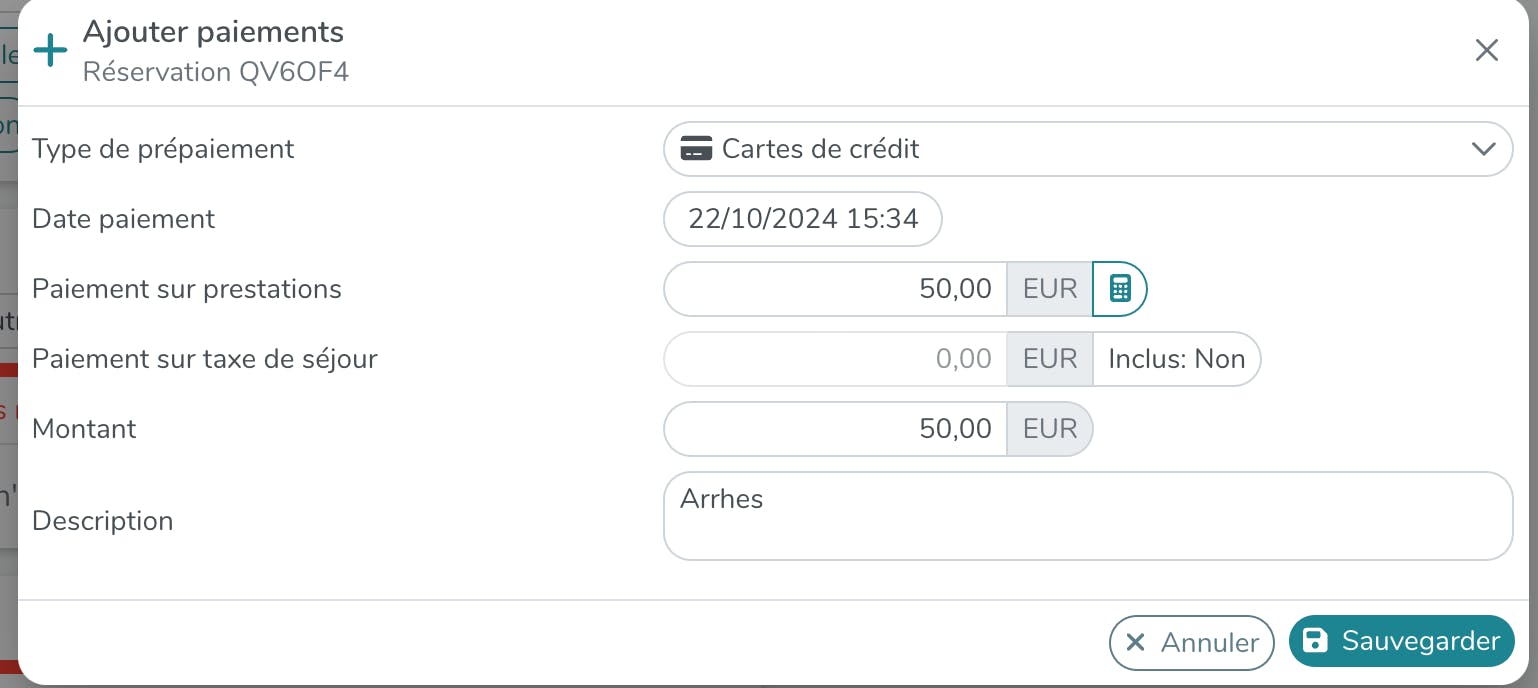Click the Type de prépaiement label
The image size is (1538, 688).
[x=163, y=149]
